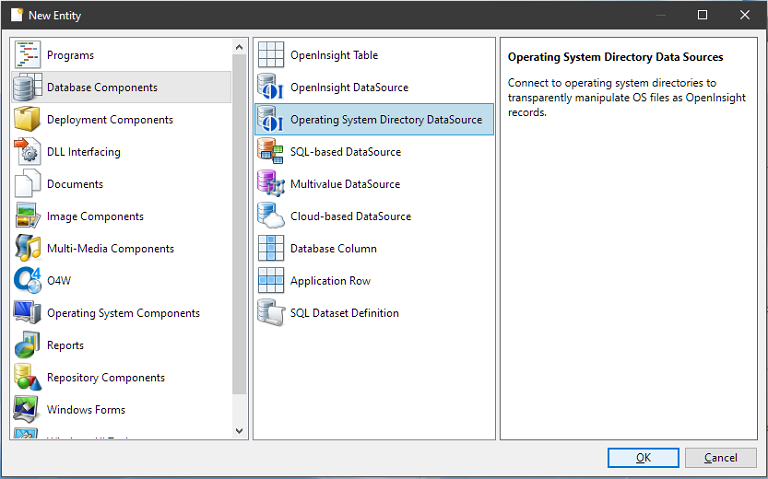Choose Multi-Media Components entry

(111, 249)
